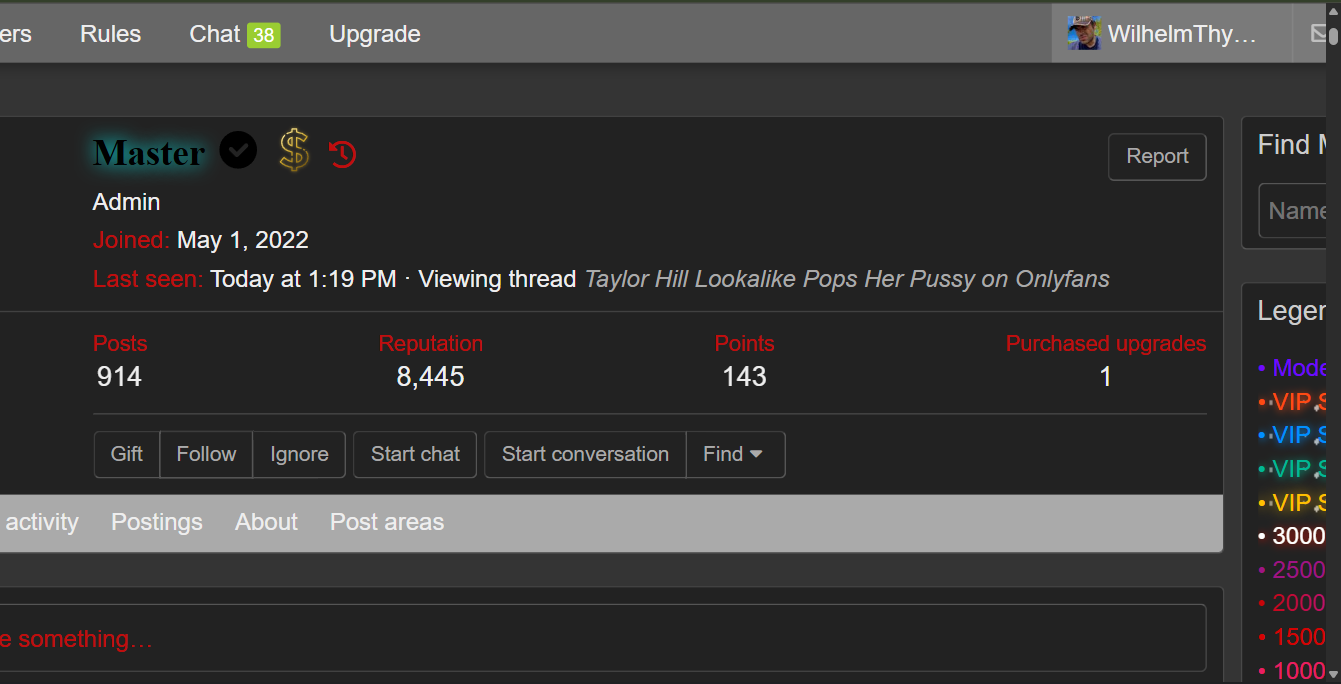Click the WilhelmThy user avatar
Image resolution: width=1341 pixels, height=684 pixels.
1084,33
